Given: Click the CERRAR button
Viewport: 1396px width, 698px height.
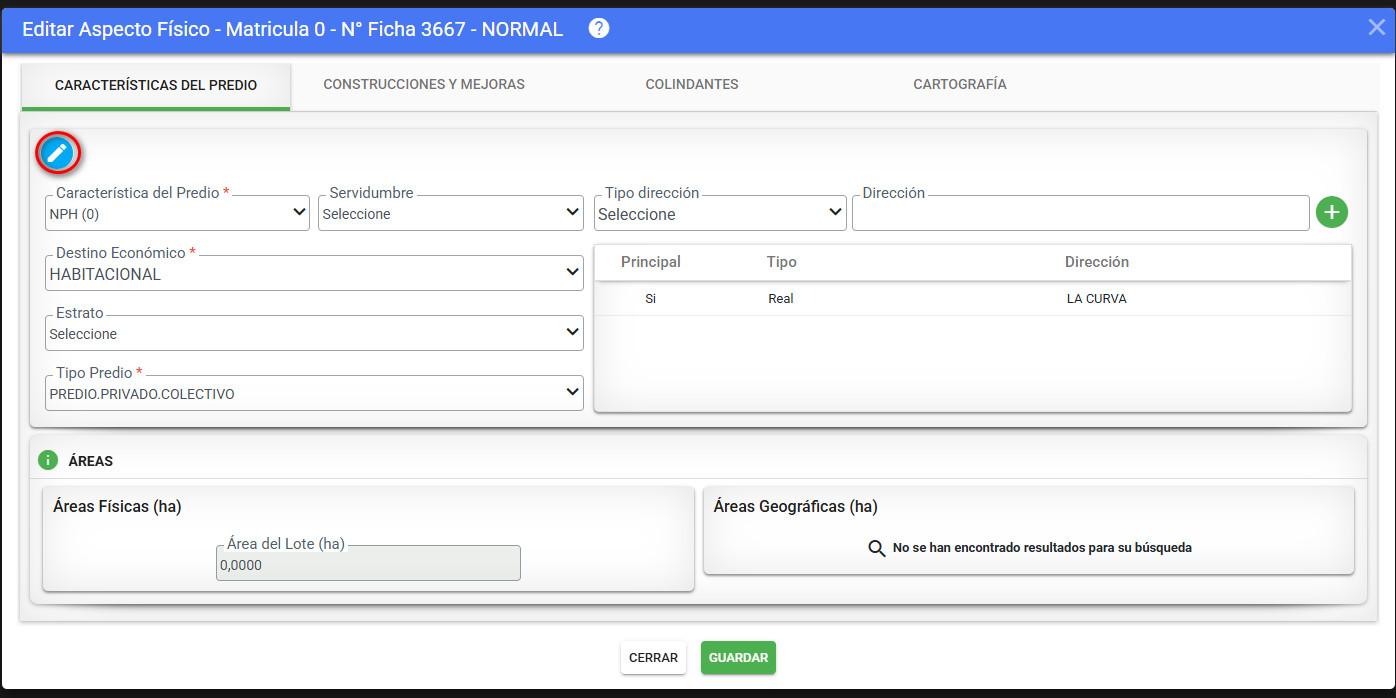Looking at the screenshot, I should point(654,658).
